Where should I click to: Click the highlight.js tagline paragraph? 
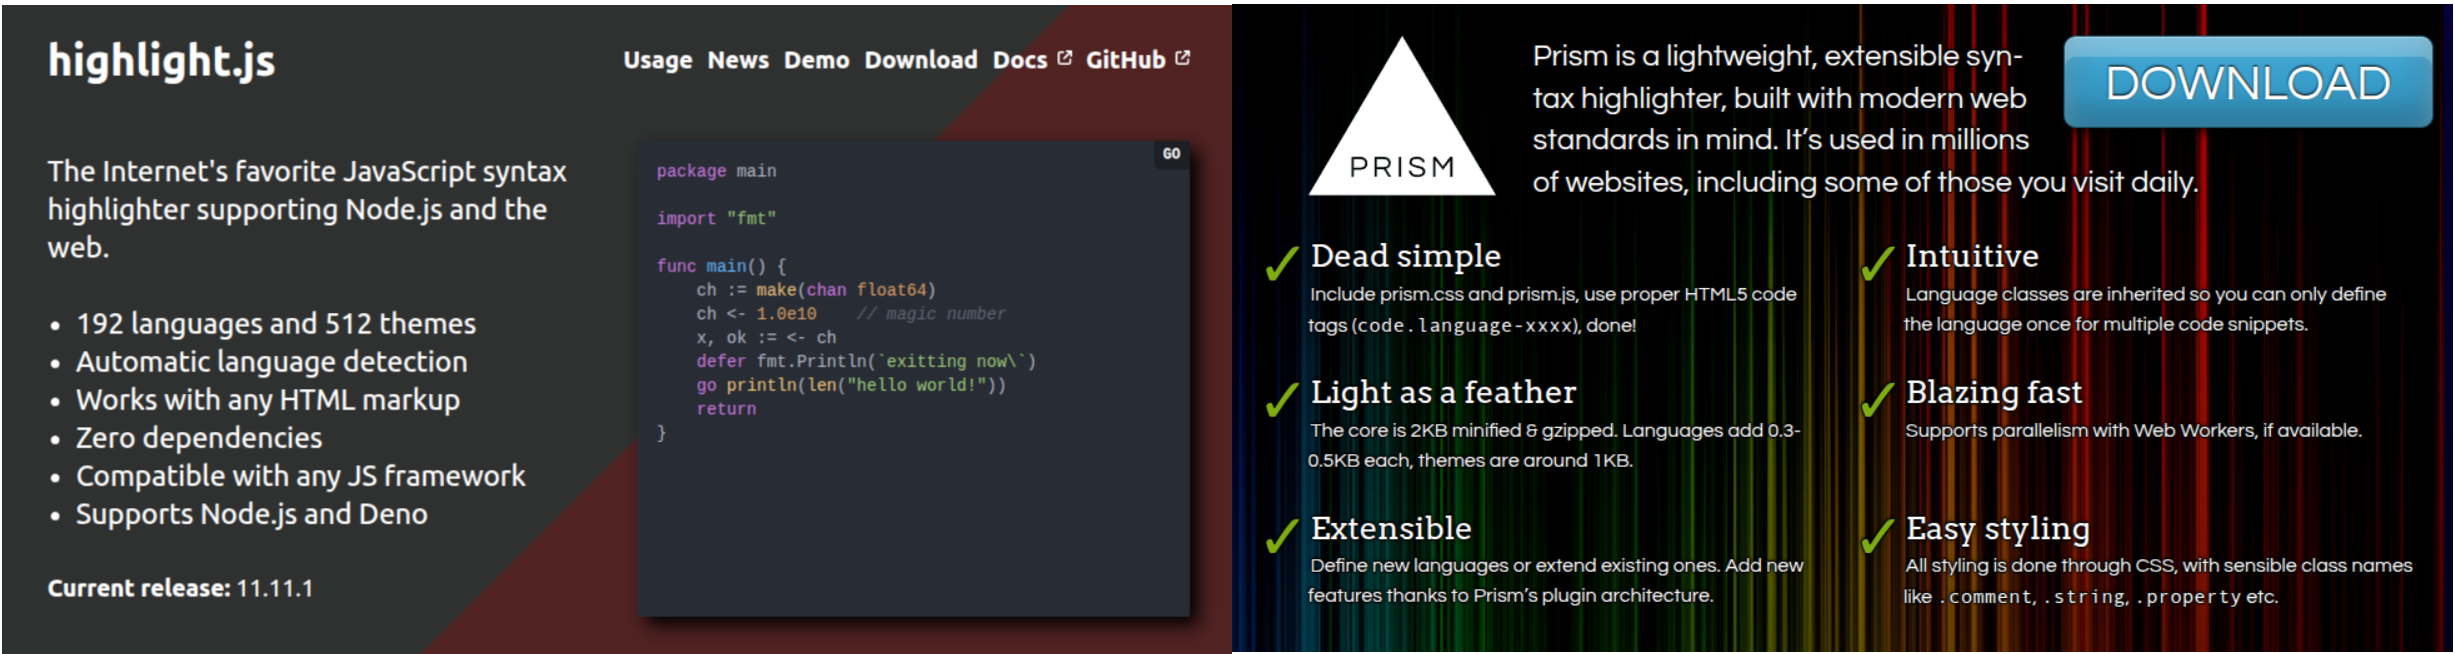click(307, 209)
